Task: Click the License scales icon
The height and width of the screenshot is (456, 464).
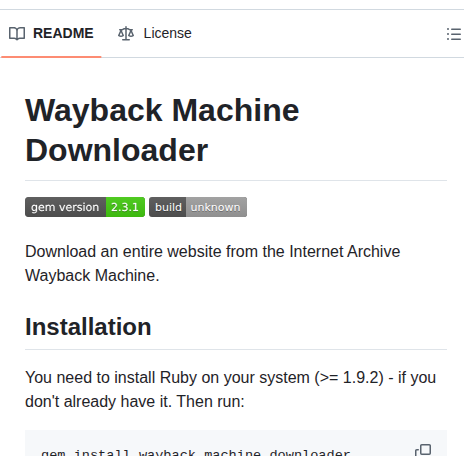Action: click(126, 33)
